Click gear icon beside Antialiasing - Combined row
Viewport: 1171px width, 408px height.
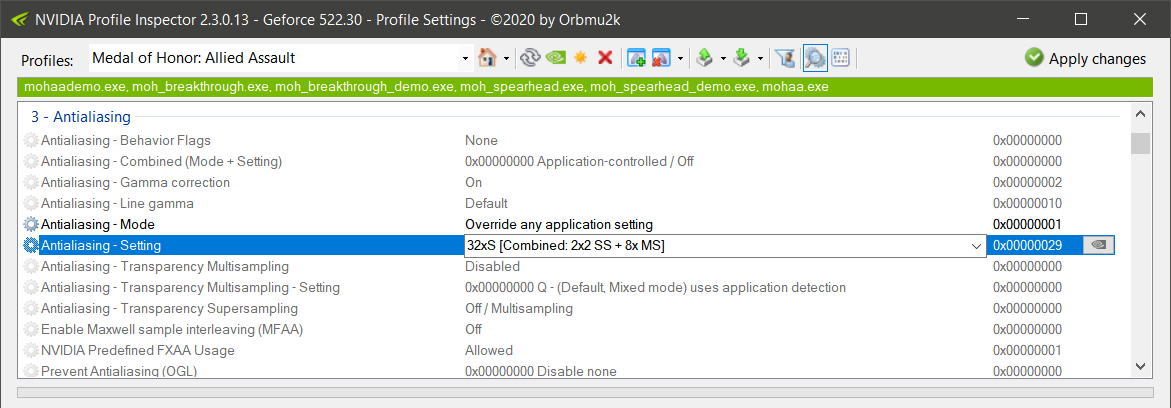coord(31,161)
